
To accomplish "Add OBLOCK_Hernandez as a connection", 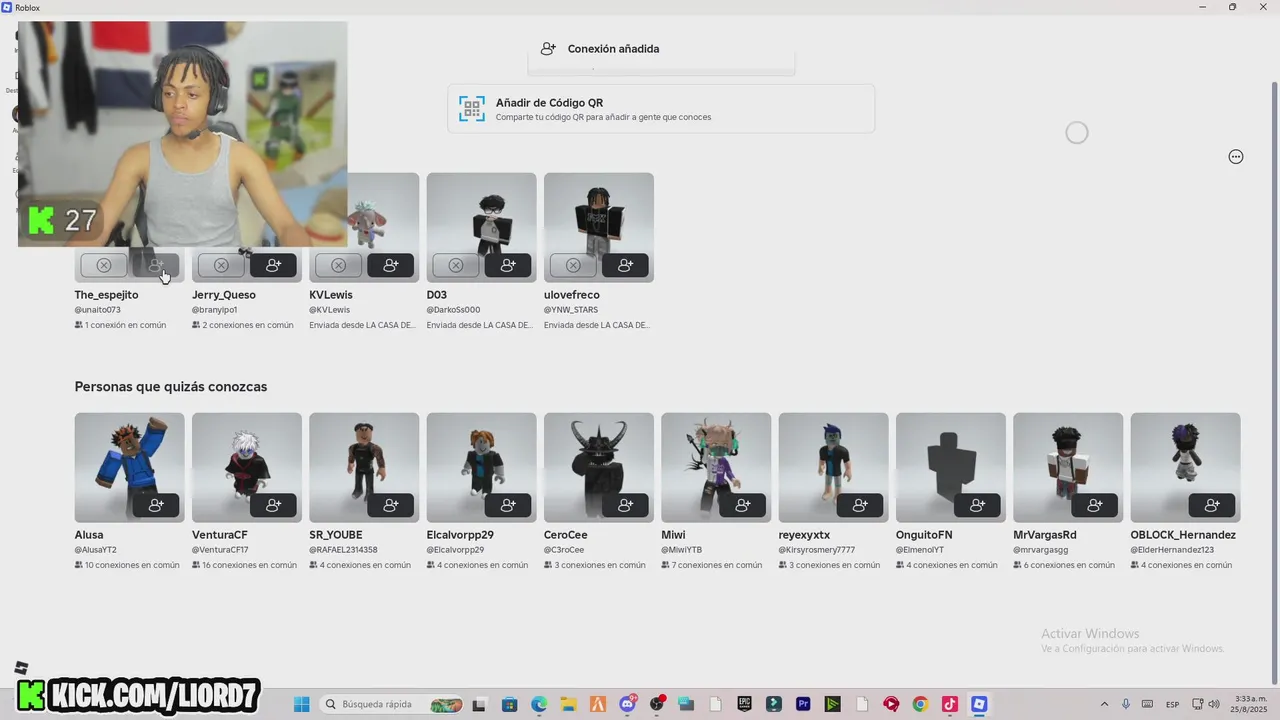I will [1212, 505].
